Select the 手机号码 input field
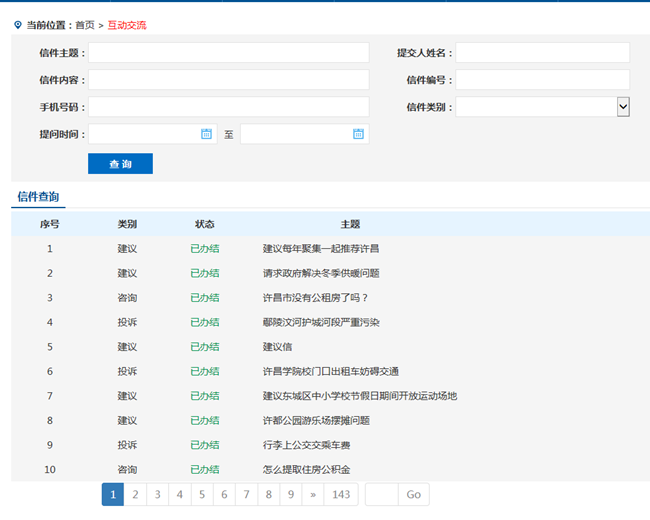 point(228,107)
